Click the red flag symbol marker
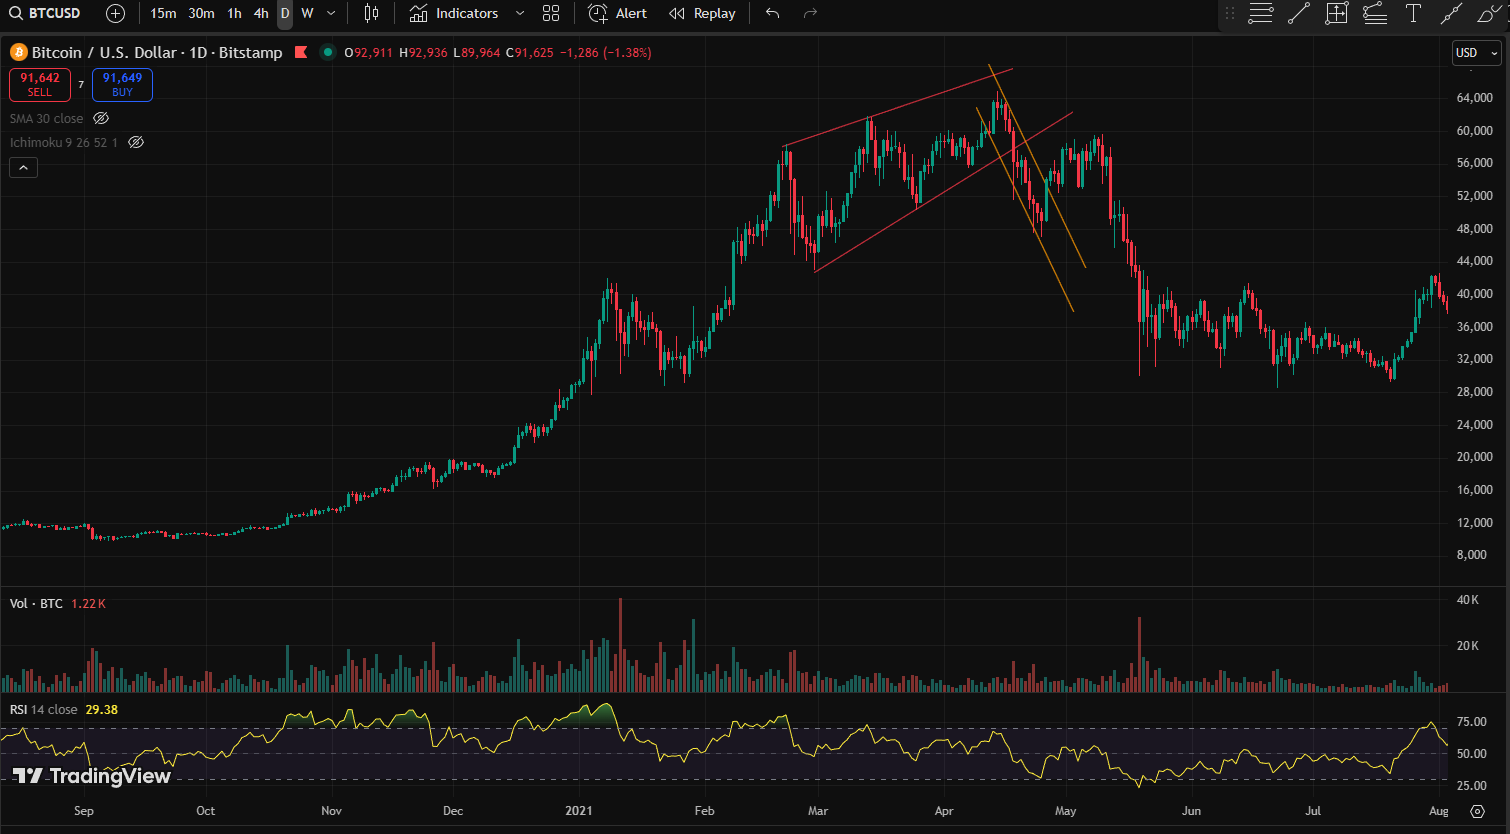1510x834 pixels. click(301, 52)
